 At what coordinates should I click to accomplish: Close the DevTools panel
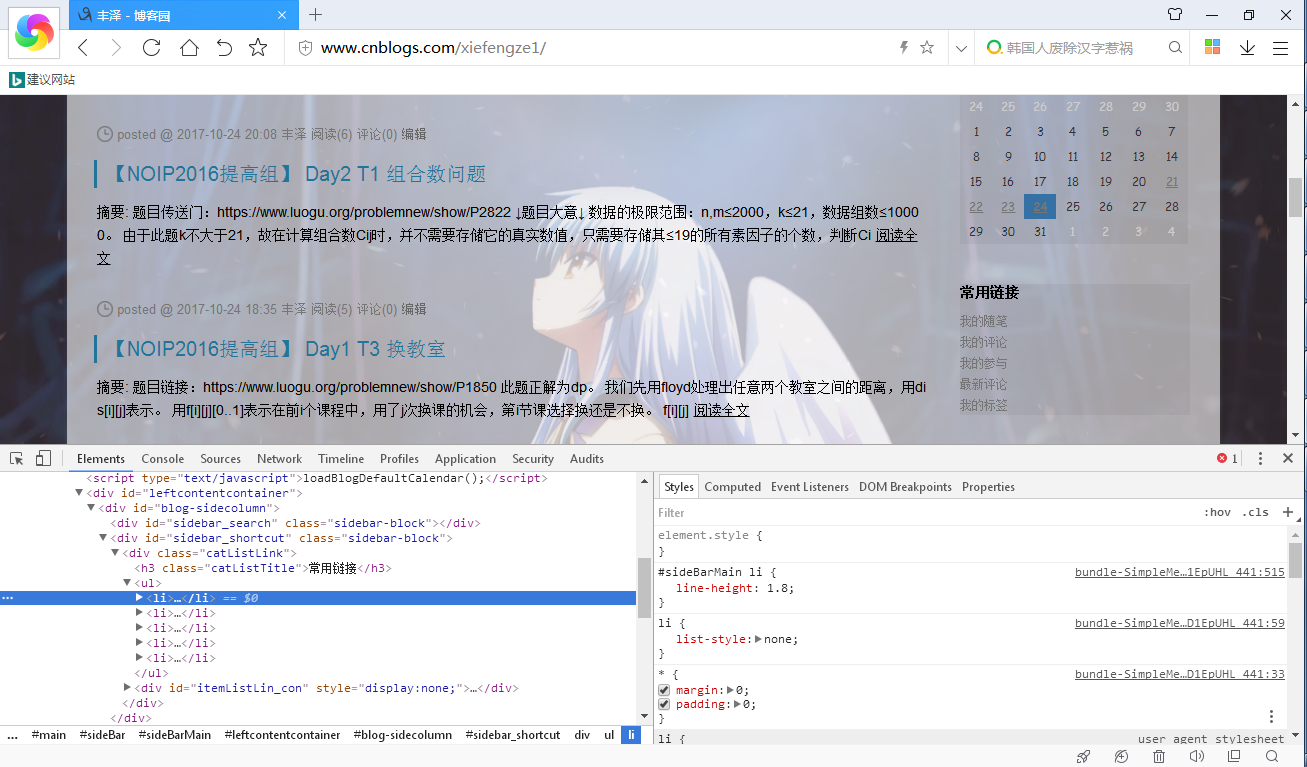pyautogui.click(x=1287, y=458)
